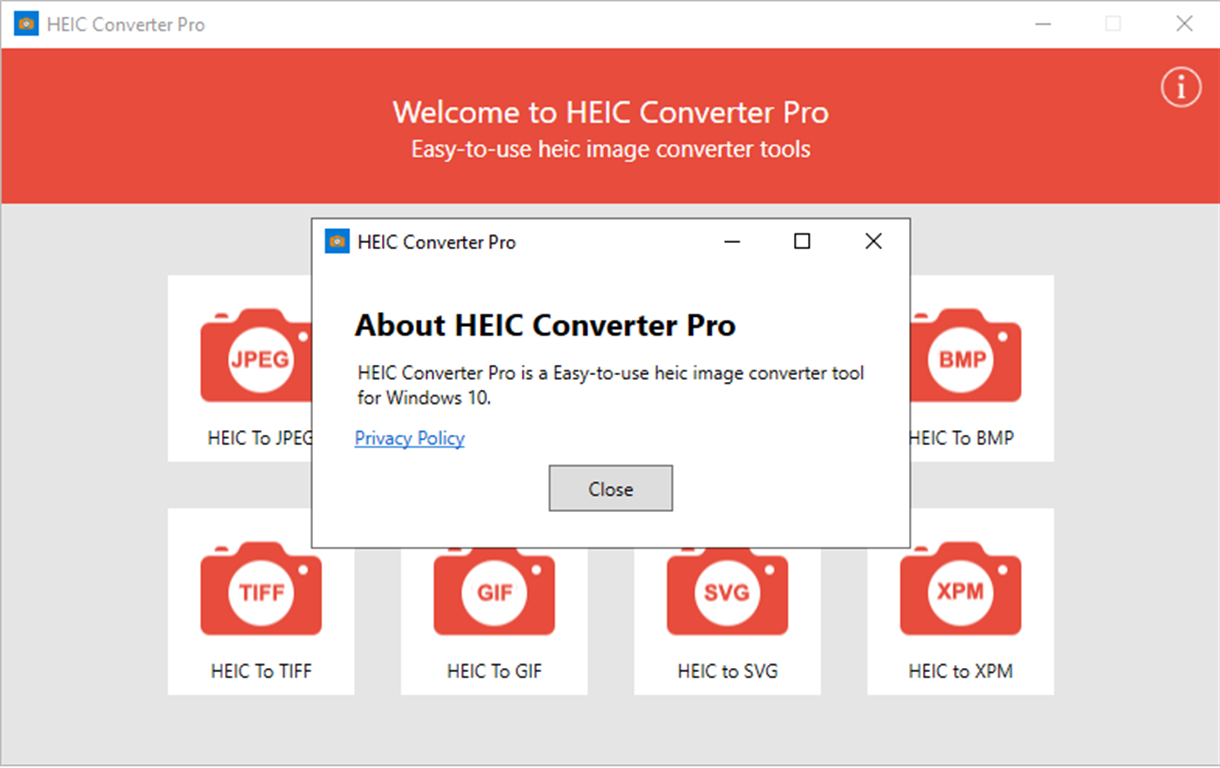The width and height of the screenshot is (1220, 768).
Task: Choose the XPM camera icon
Action: click(x=960, y=588)
